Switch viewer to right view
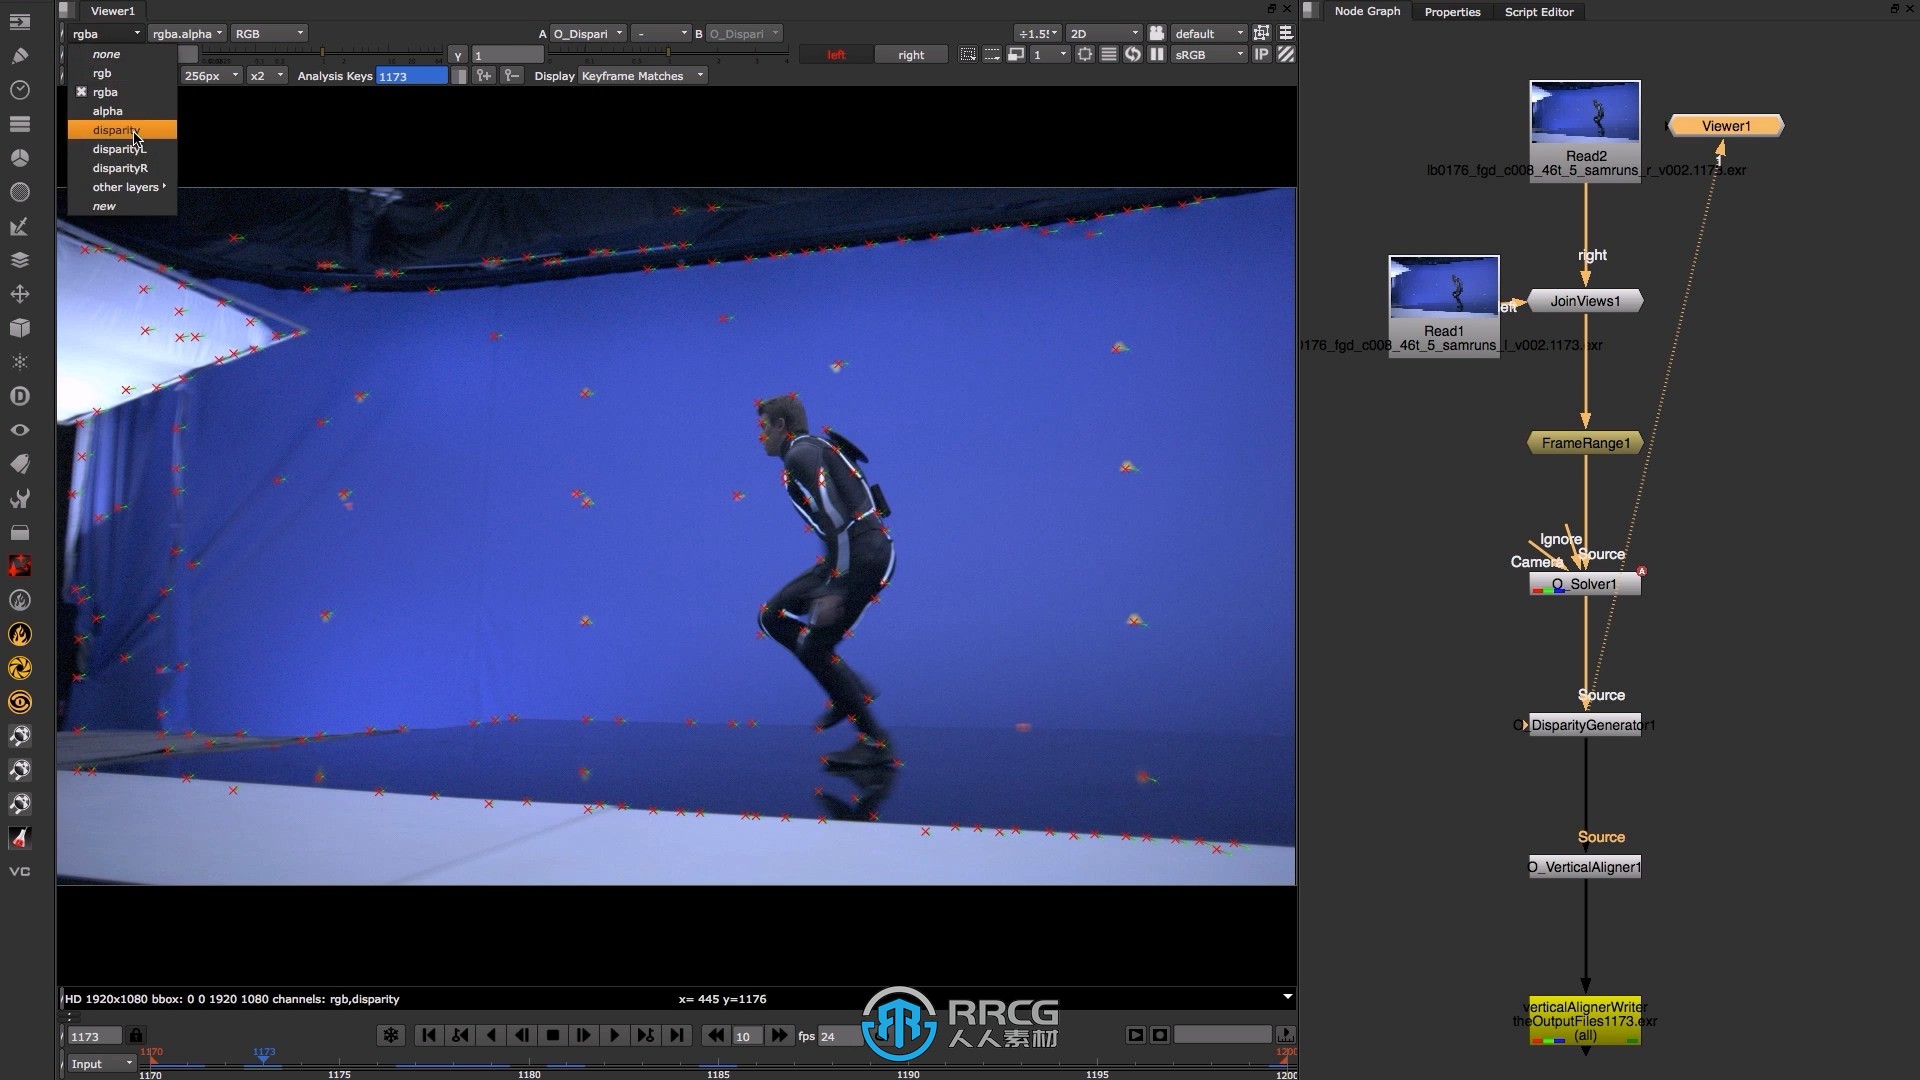Screen dimensions: 1920x1080 (x=911, y=54)
